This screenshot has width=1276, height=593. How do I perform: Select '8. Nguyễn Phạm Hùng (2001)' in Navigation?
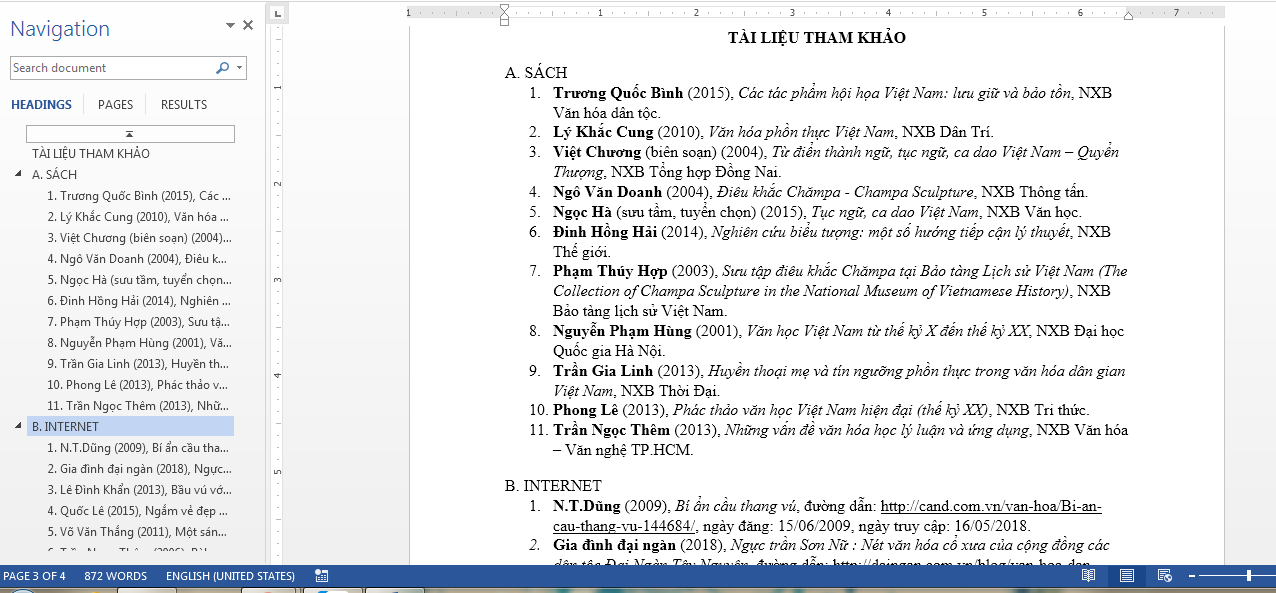pos(139,343)
